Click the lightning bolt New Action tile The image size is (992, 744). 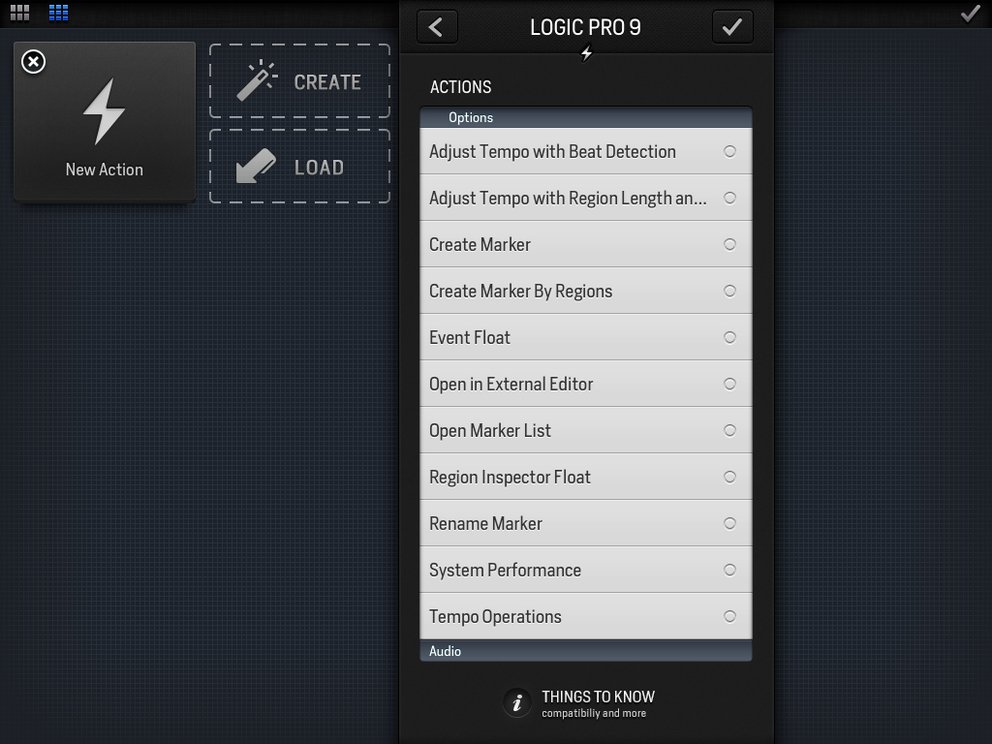104,122
